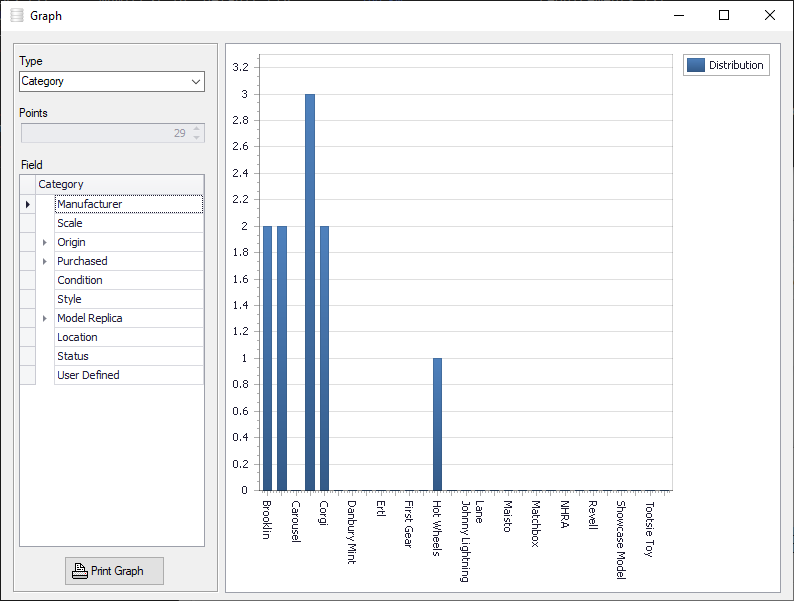Click the NHRA axis label

(x=565, y=514)
